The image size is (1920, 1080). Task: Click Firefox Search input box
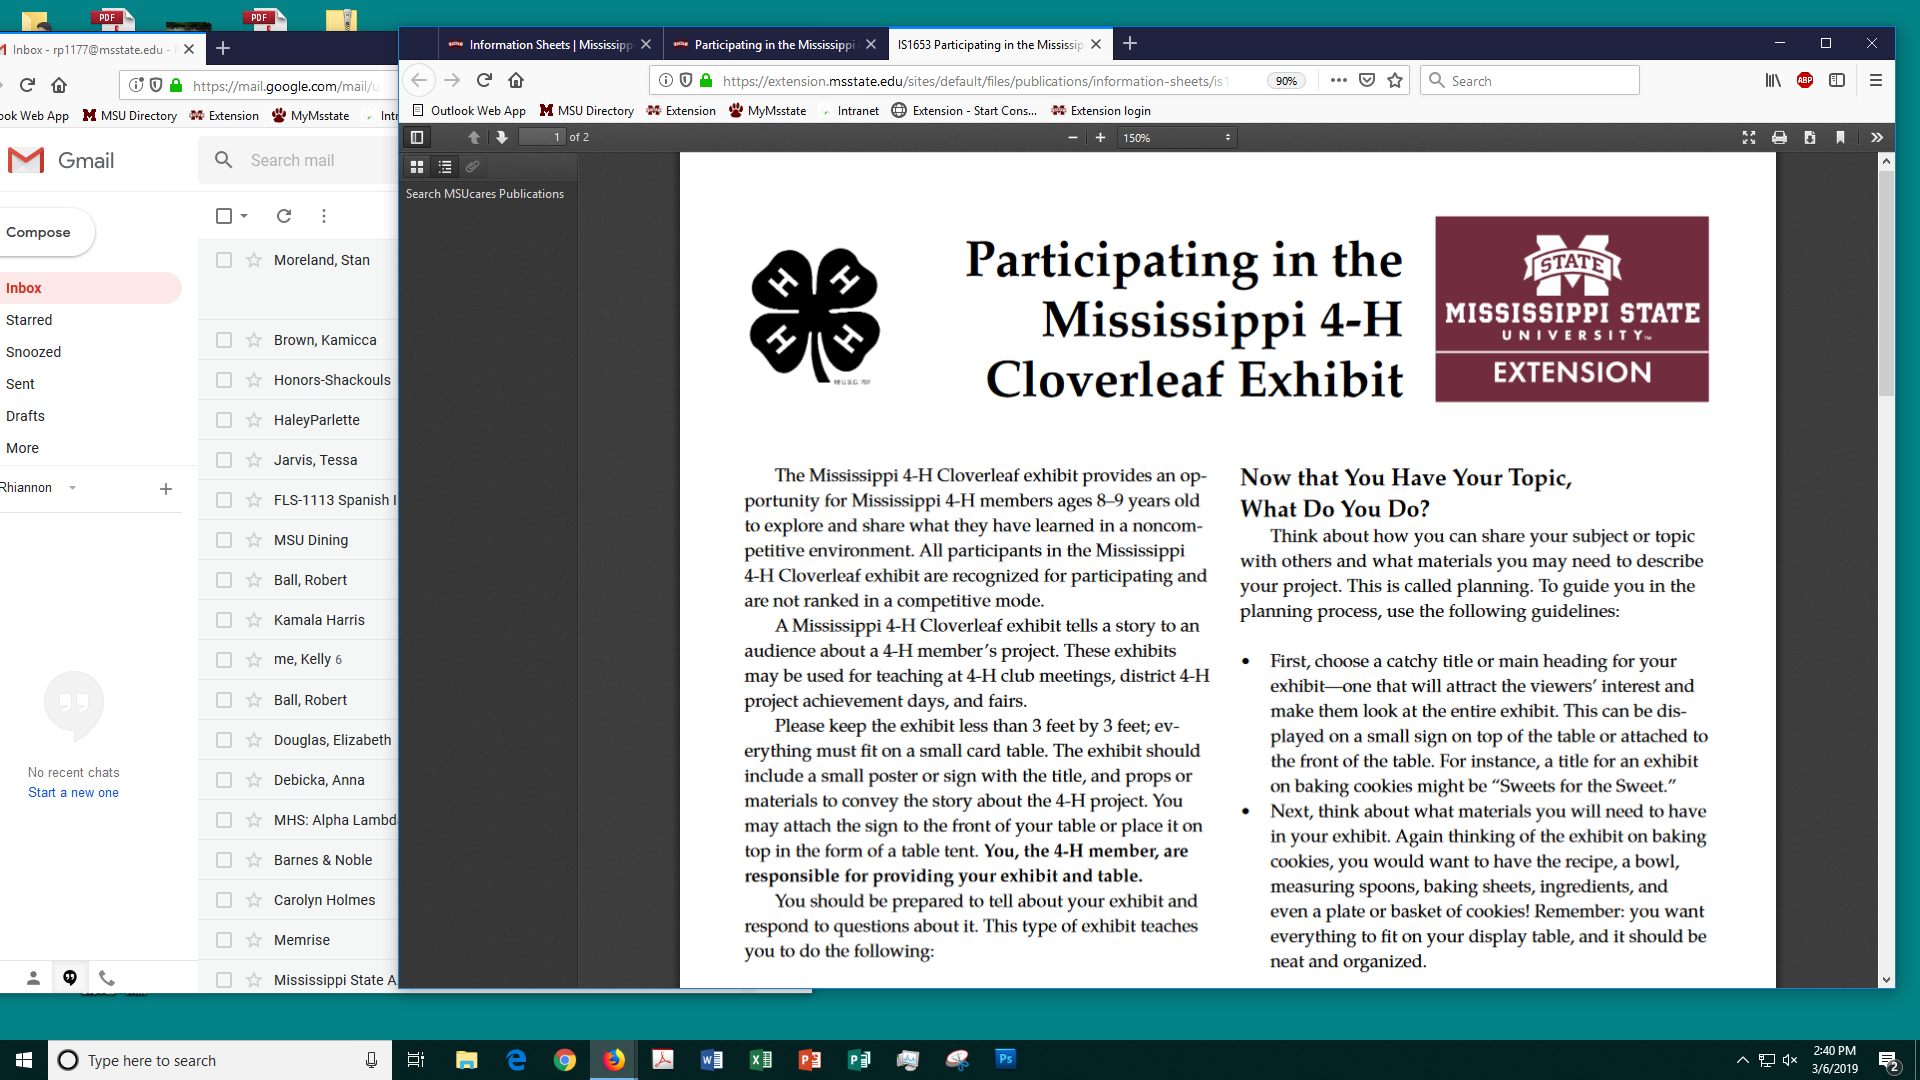coord(1530,80)
